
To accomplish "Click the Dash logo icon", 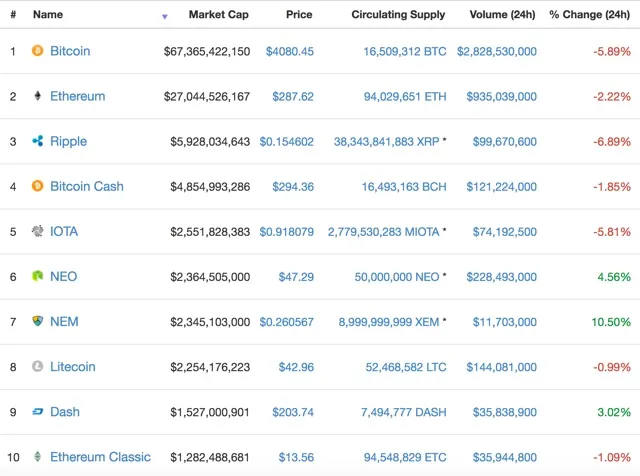I will click(38, 411).
